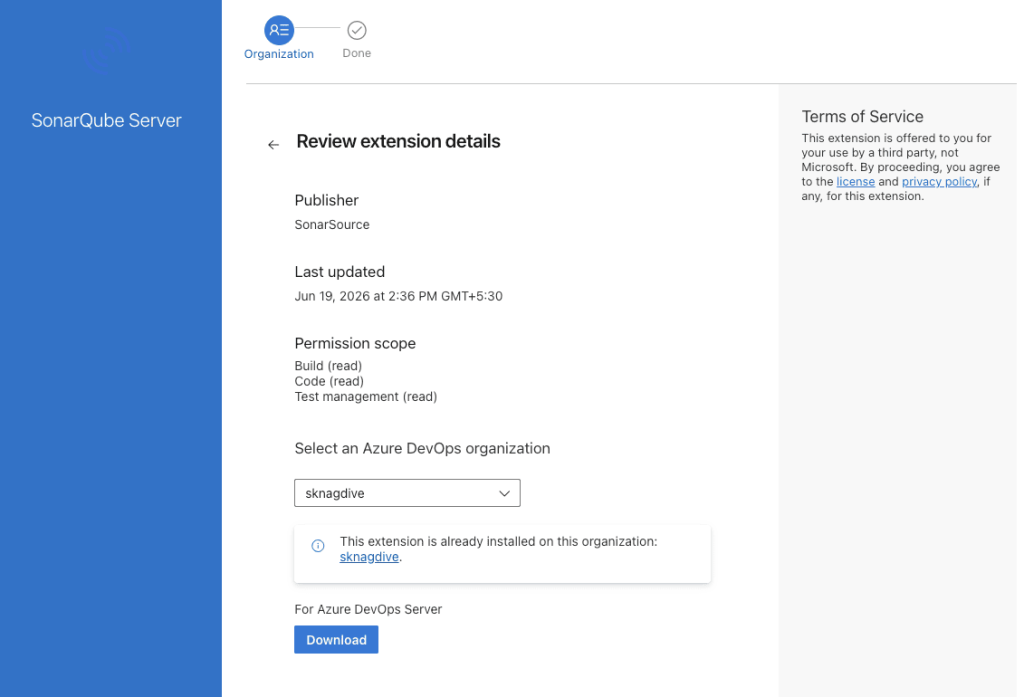Click the SonarQube Server title
Image resolution: width=1024 pixels, height=697 pixels.
pyautogui.click(x=106, y=120)
